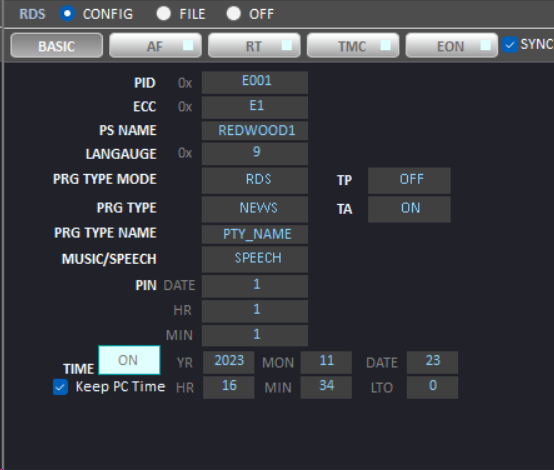This screenshot has height=470, width=554.
Task: Click the PS NAME field REDWOOD1
Action: coord(255,131)
